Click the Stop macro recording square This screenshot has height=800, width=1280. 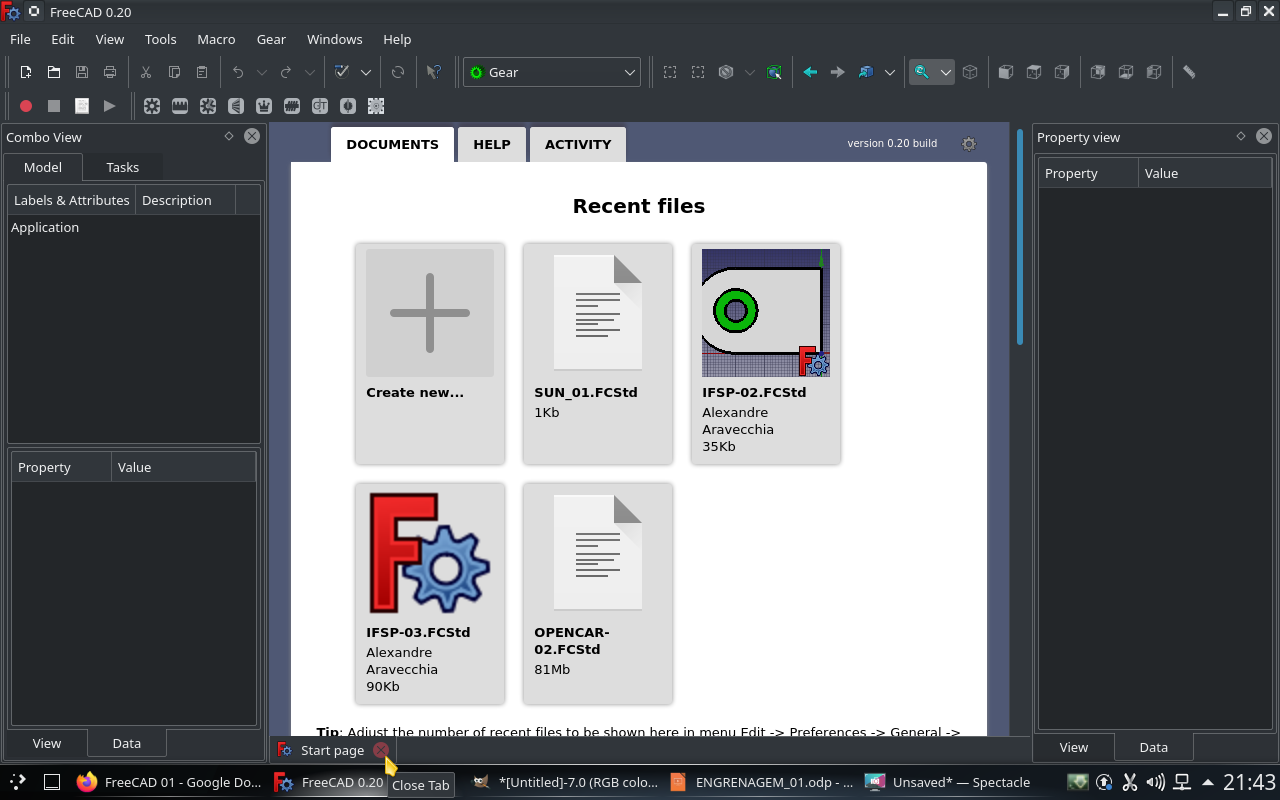[x=54, y=105]
